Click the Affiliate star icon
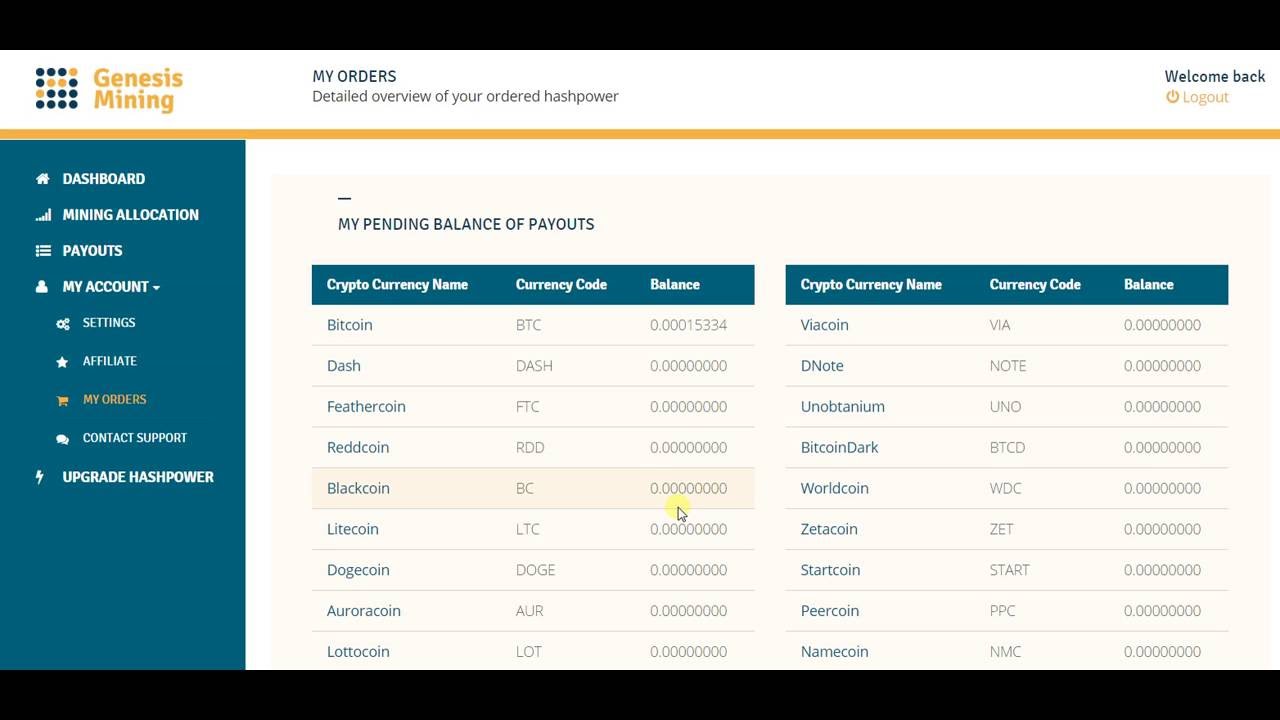1280x720 pixels. point(63,361)
